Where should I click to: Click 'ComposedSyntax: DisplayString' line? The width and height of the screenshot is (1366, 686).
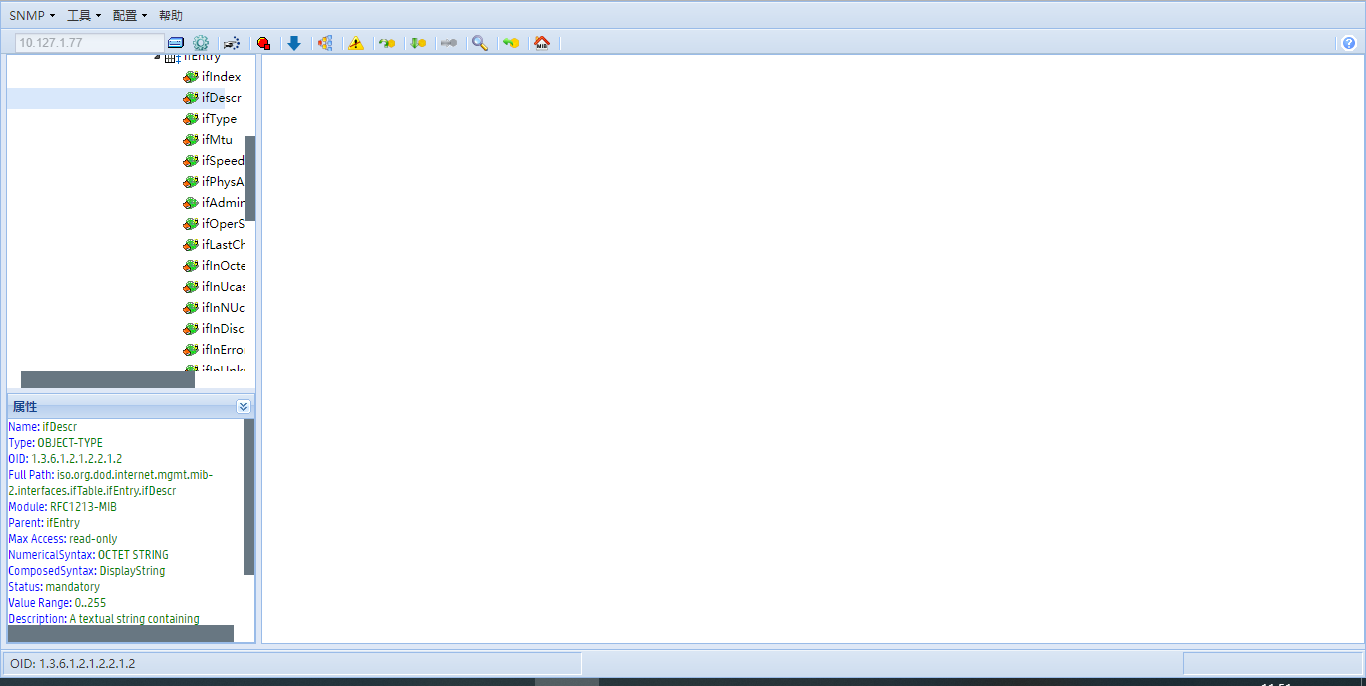87,571
